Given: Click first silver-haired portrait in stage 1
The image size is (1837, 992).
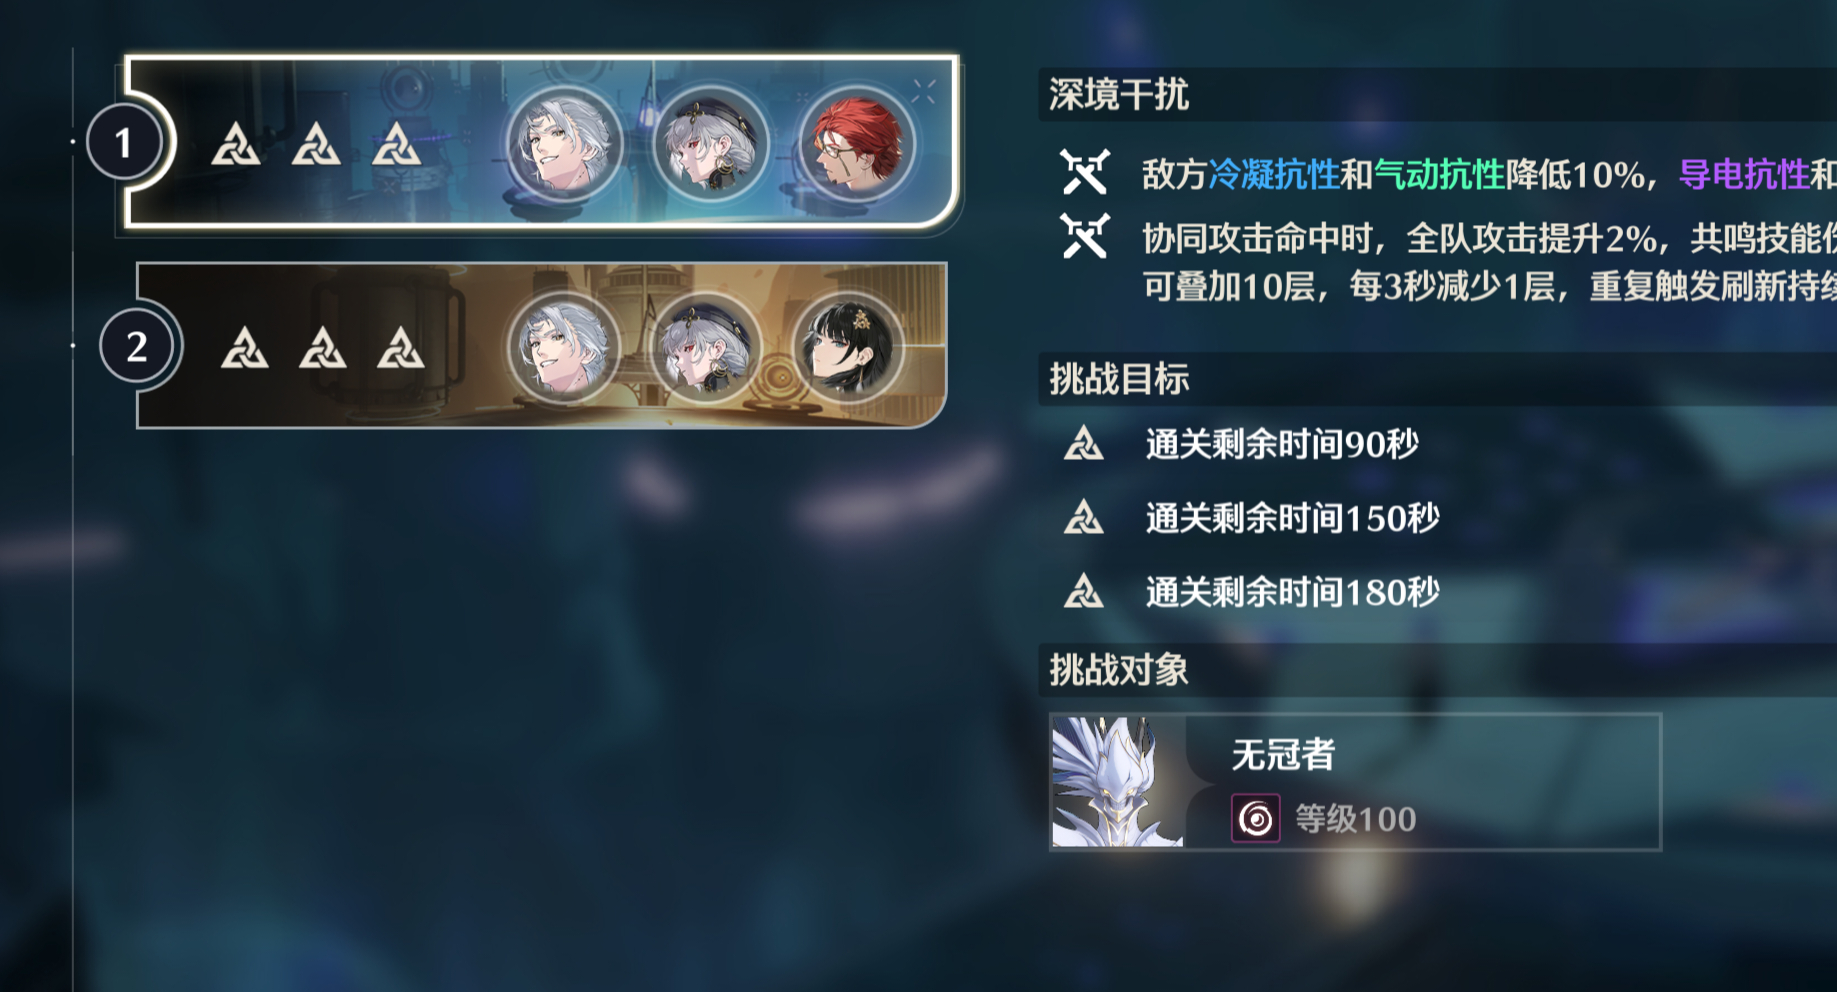Looking at the screenshot, I should [564, 143].
